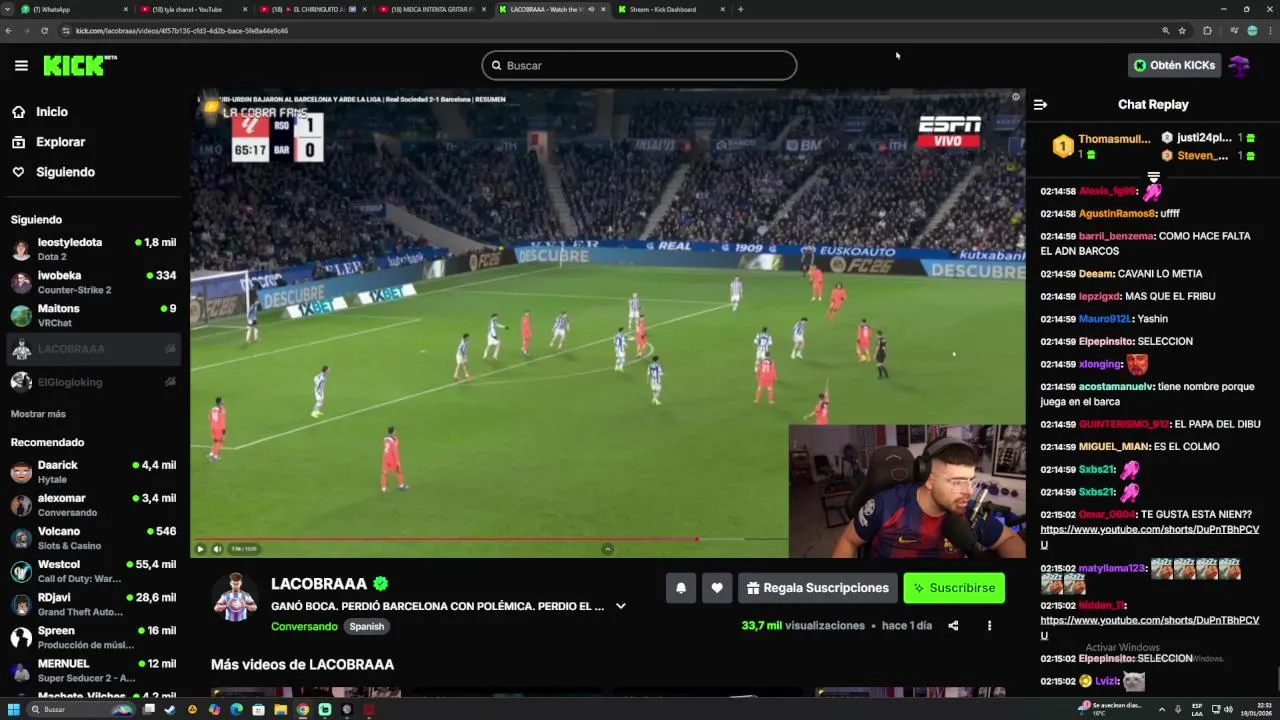The image size is (1280, 720).
Task: Open Spreen recommended channel
Action: coord(94,637)
